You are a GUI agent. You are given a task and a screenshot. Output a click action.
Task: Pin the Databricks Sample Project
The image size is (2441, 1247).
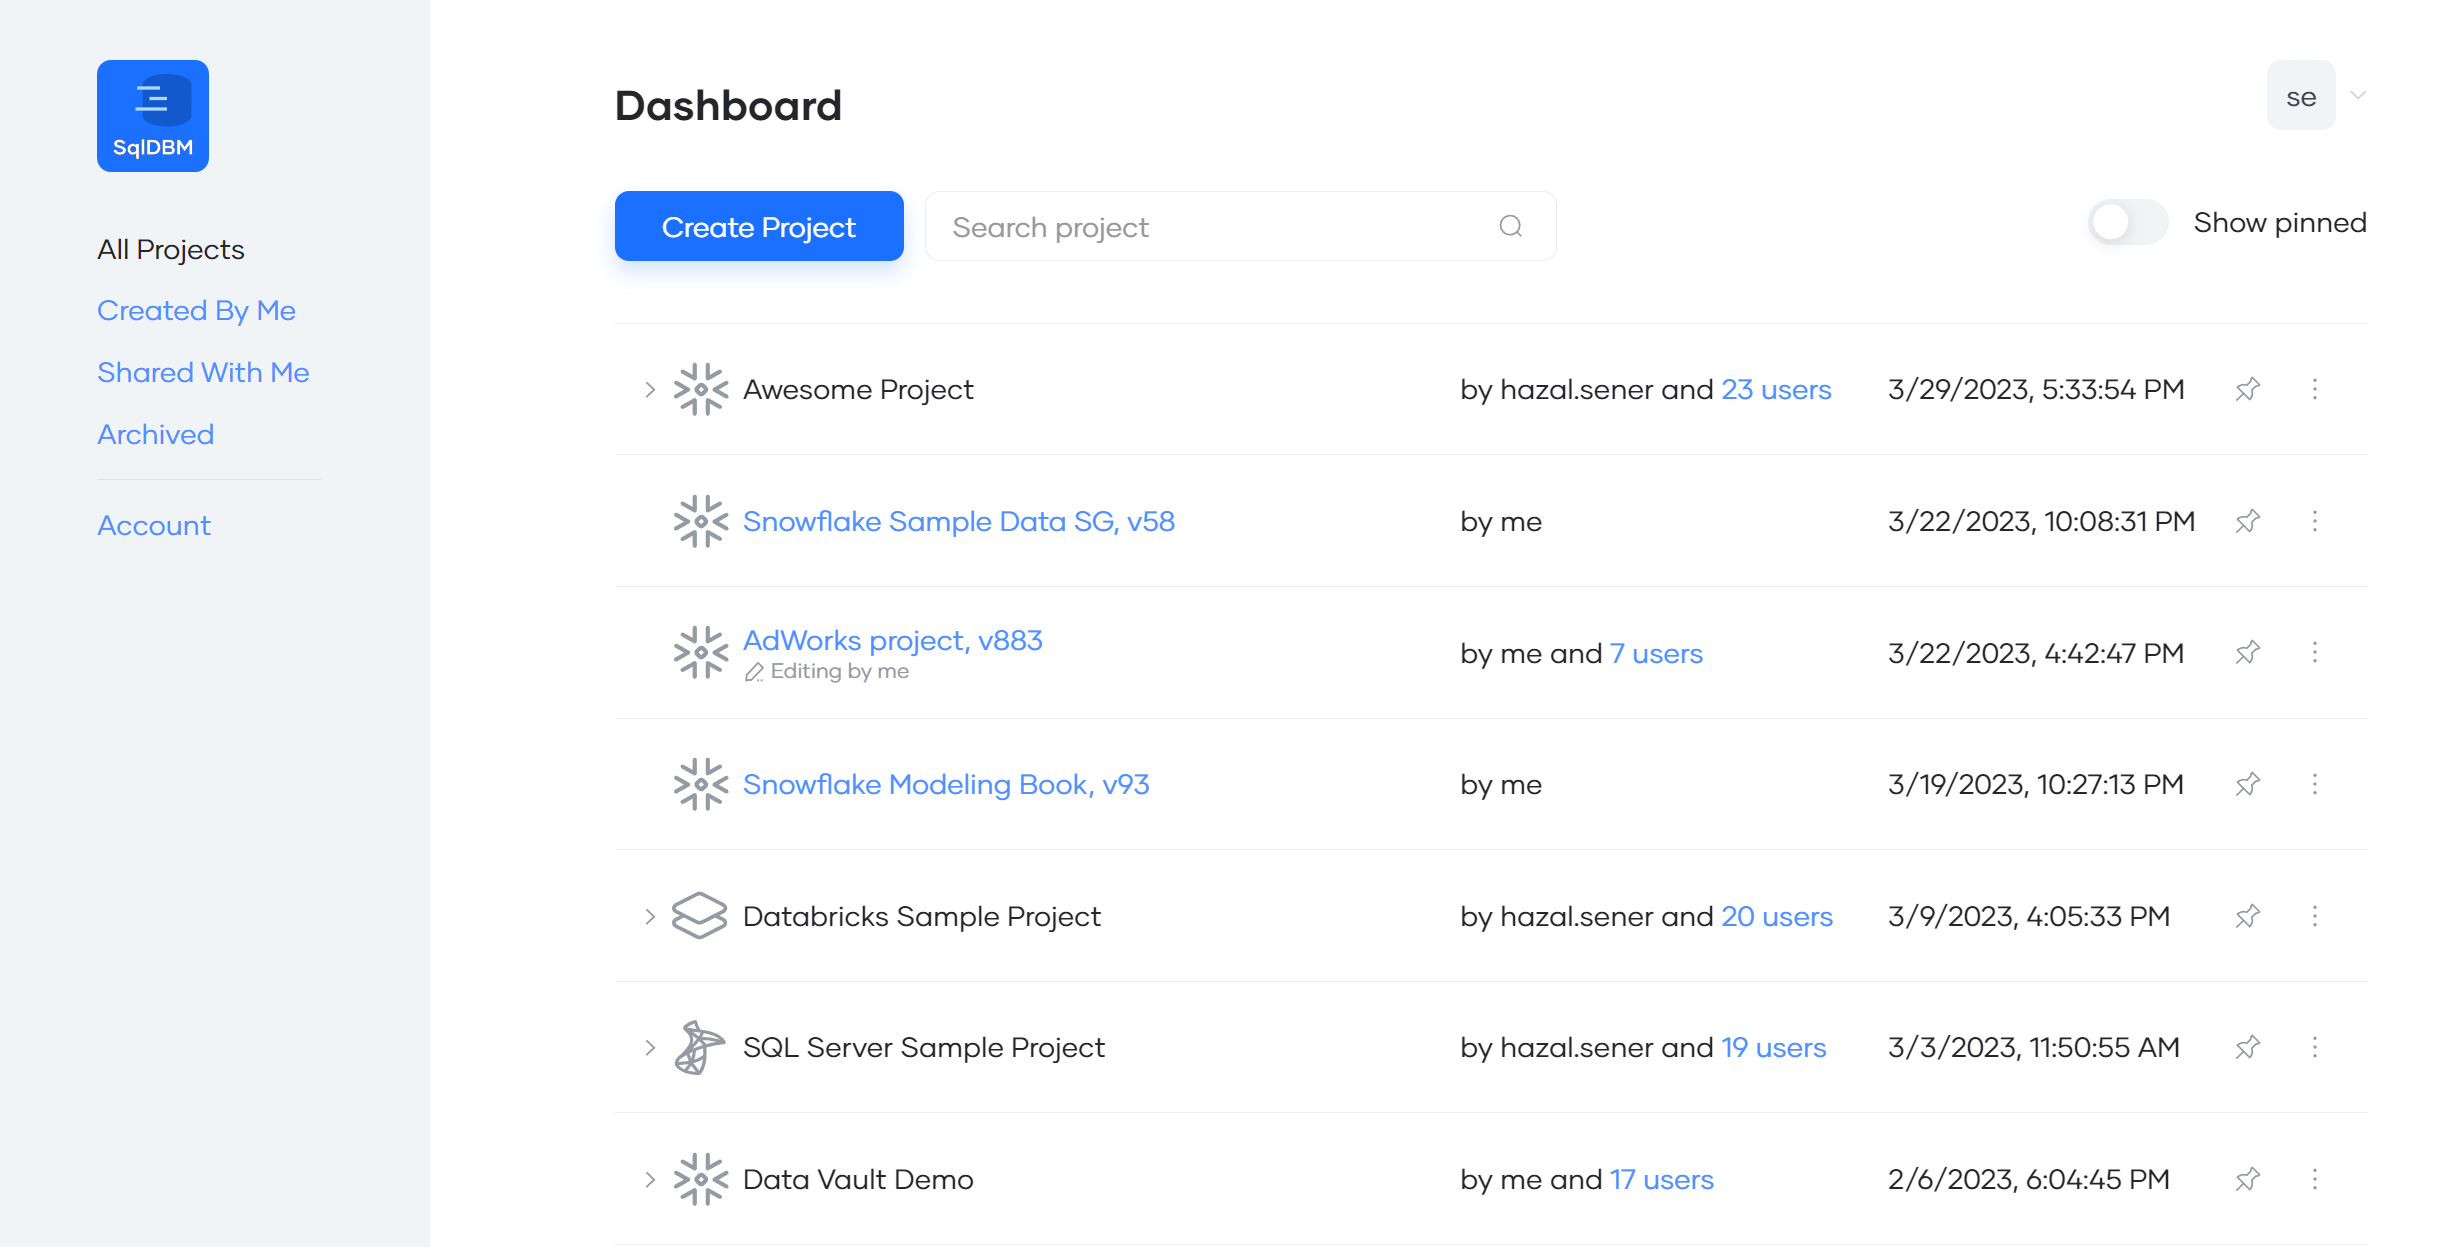(x=2246, y=915)
